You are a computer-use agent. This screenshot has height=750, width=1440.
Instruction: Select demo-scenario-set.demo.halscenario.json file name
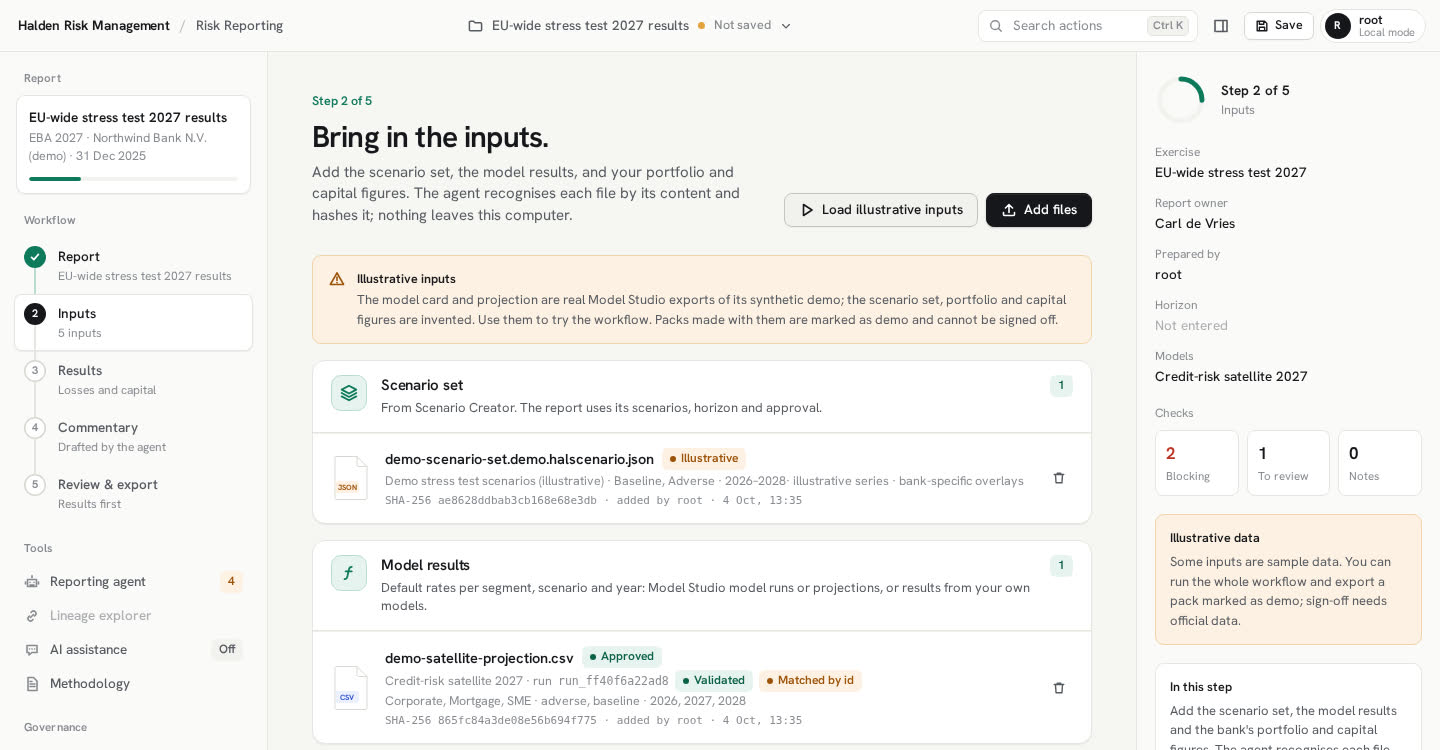pos(519,459)
